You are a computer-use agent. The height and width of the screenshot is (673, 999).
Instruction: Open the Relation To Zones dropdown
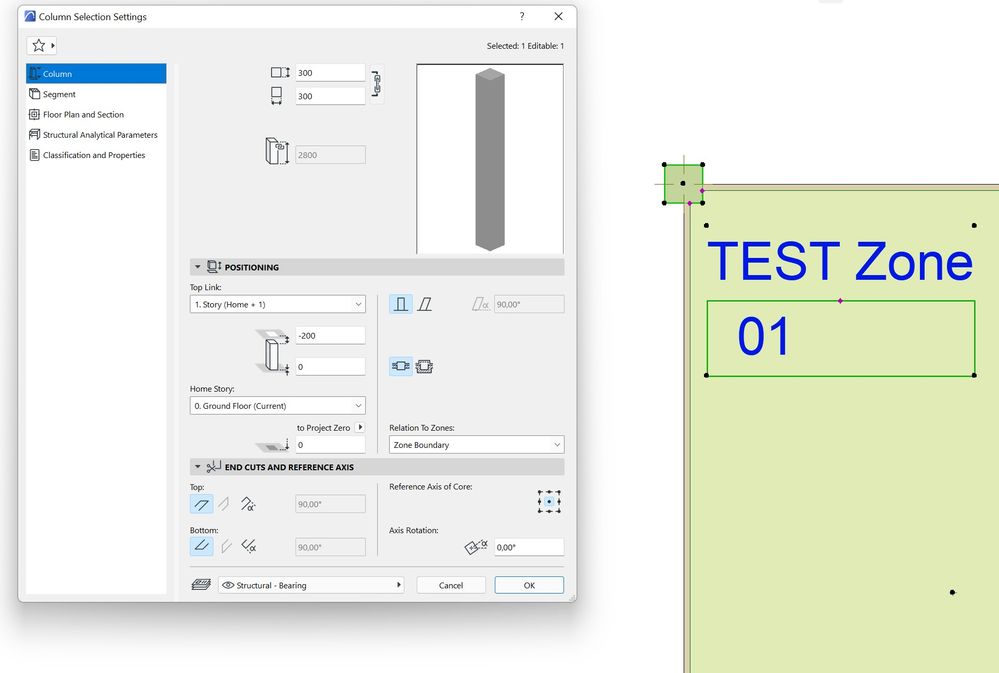pyautogui.click(x=477, y=445)
